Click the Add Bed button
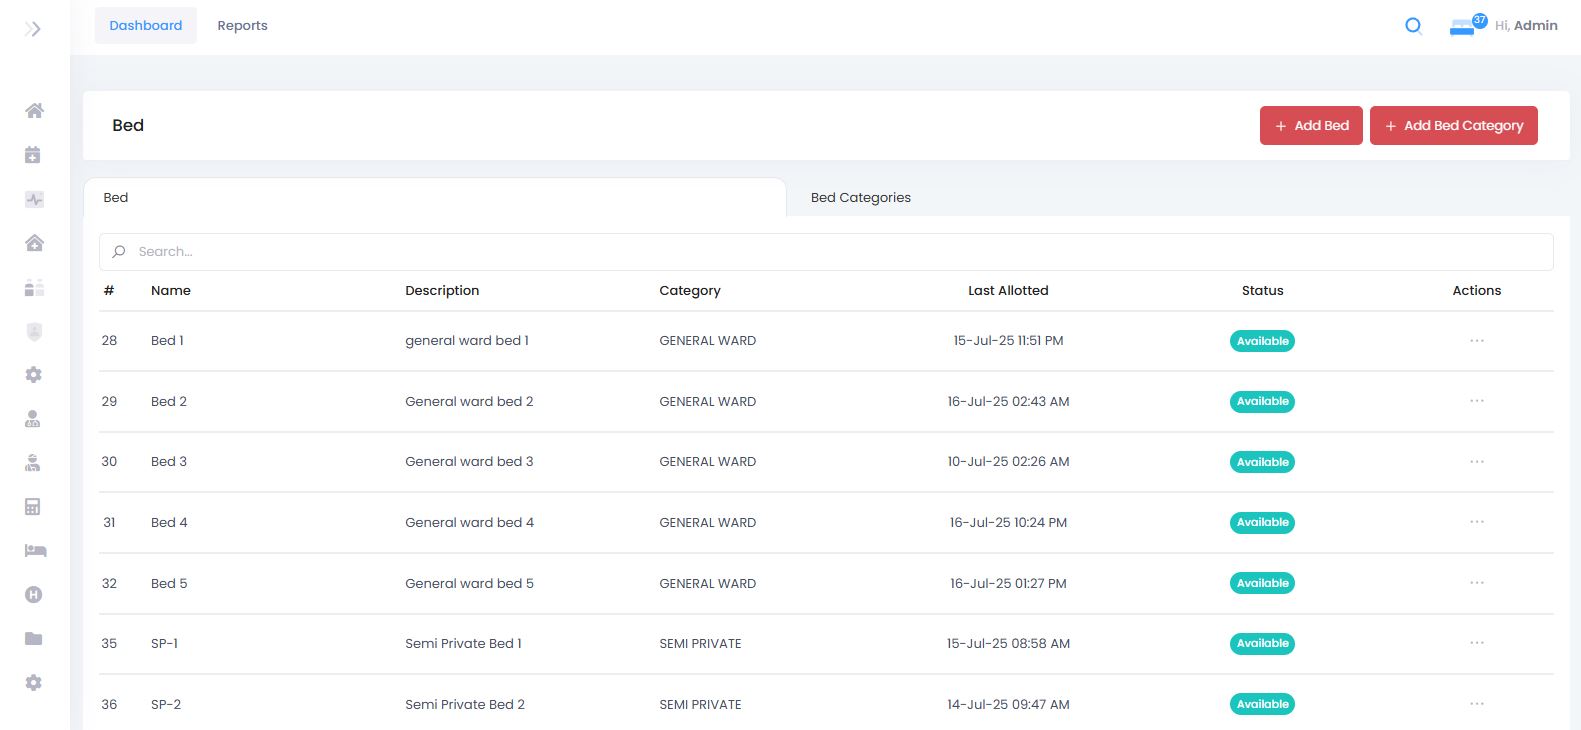The width and height of the screenshot is (1581, 730). coord(1311,126)
